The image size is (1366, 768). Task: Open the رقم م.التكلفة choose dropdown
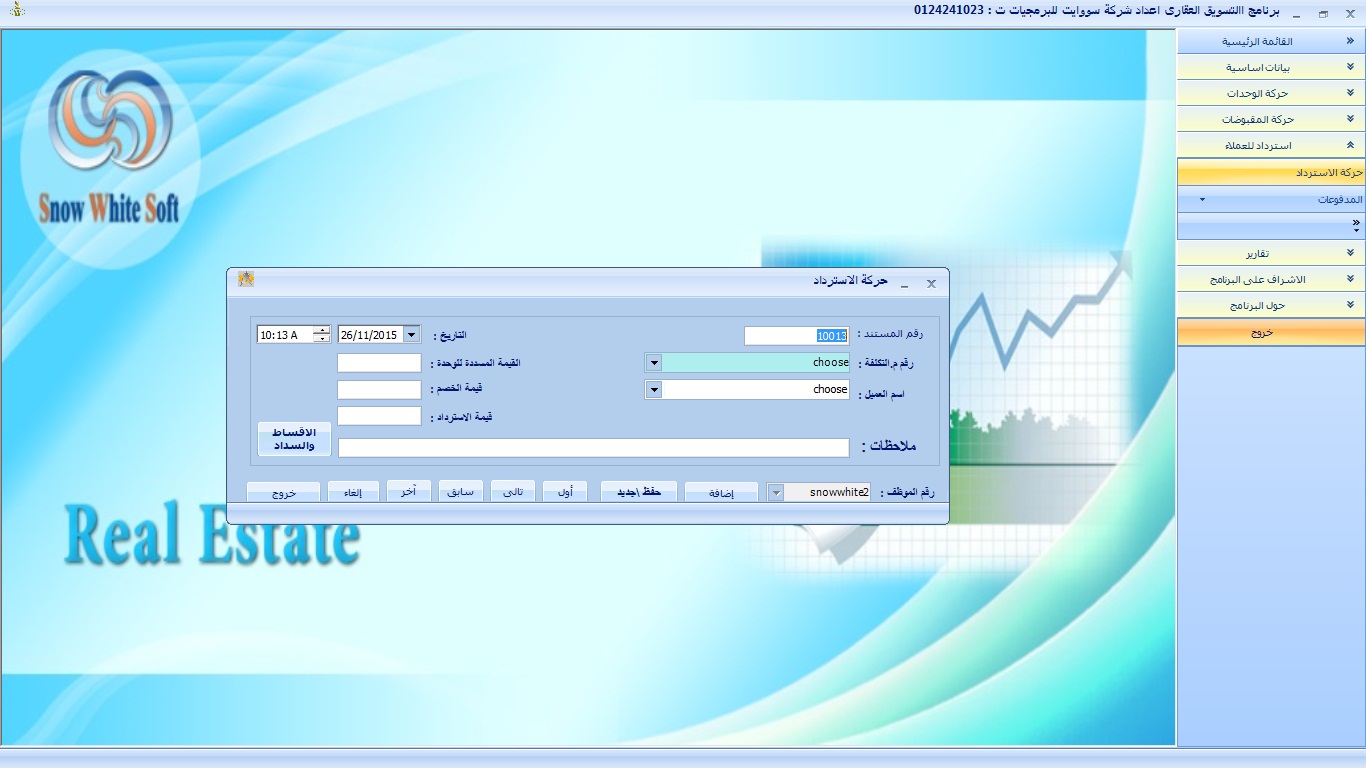point(654,363)
